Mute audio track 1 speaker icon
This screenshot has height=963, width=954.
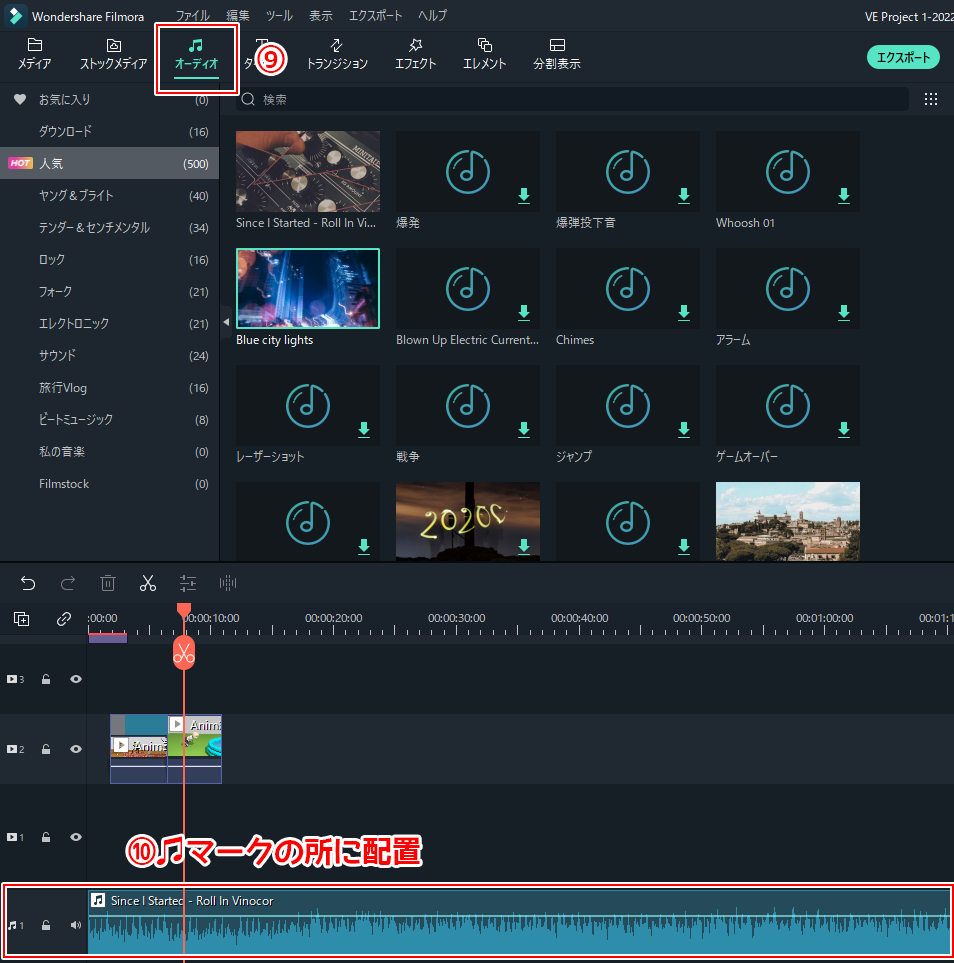[76, 925]
